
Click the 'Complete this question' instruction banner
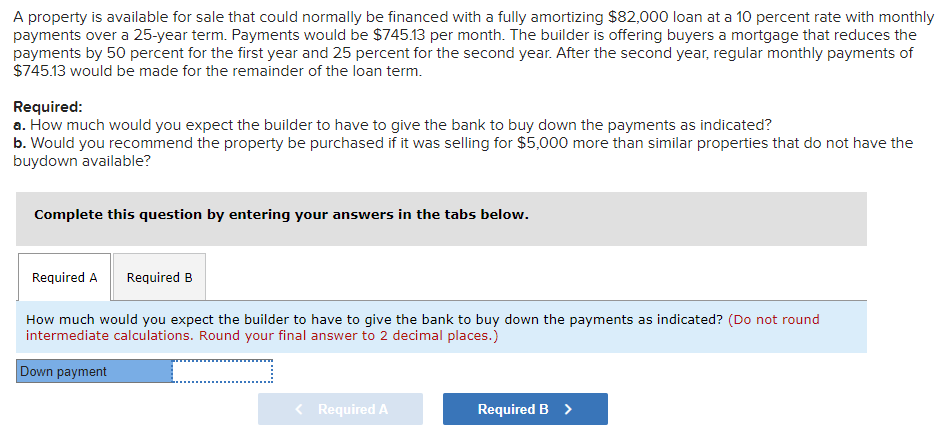point(441,219)
